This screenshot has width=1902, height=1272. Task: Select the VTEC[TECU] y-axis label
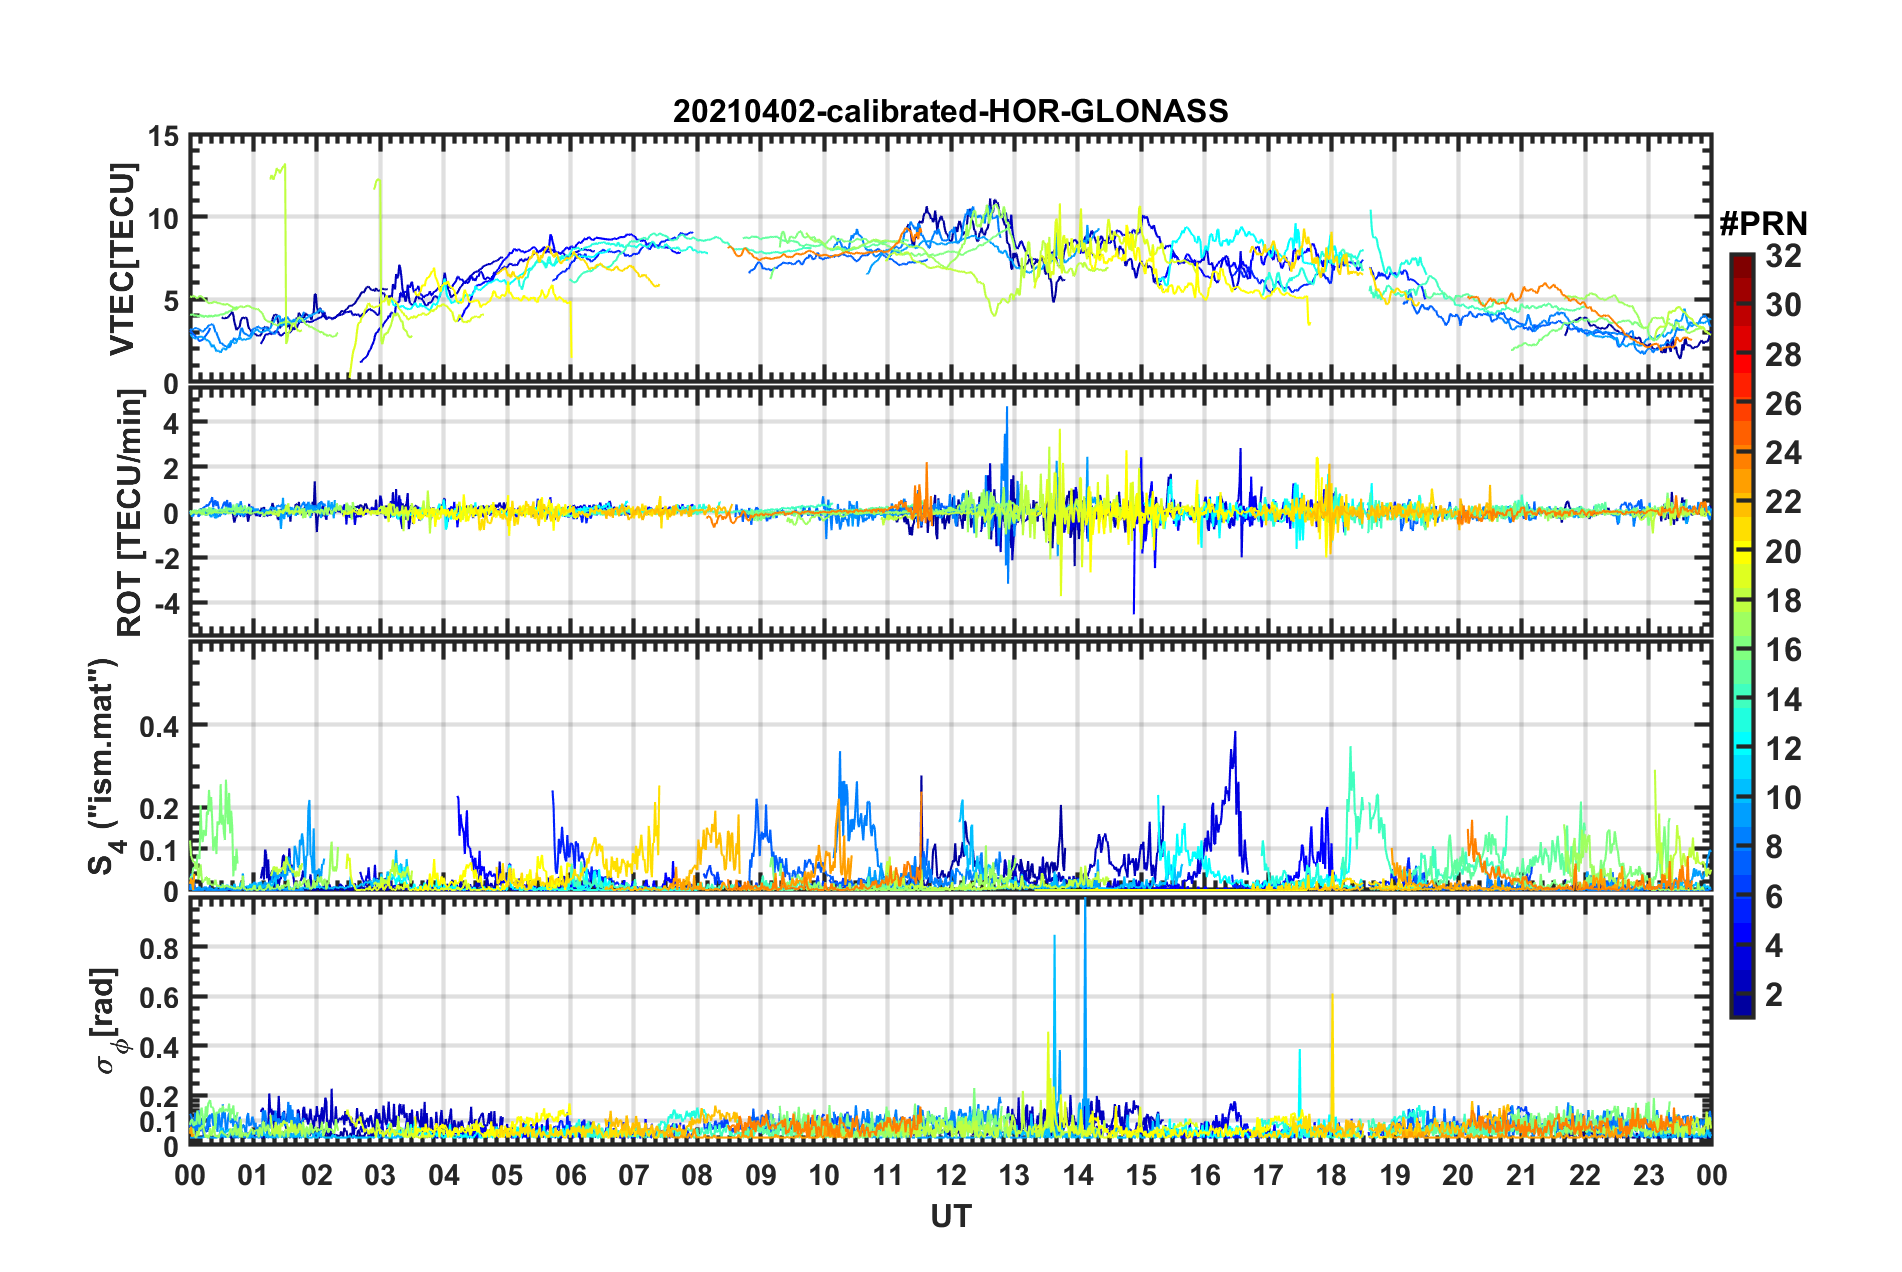click(122, 260)
